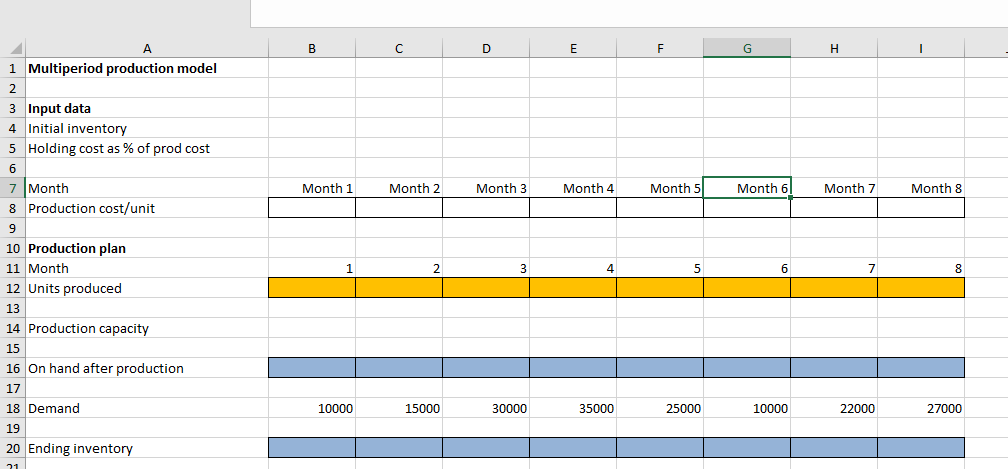Click blue On hand cell for month 6
Viewport: 1008px width, 469px height.
click(x=747, y=368)
